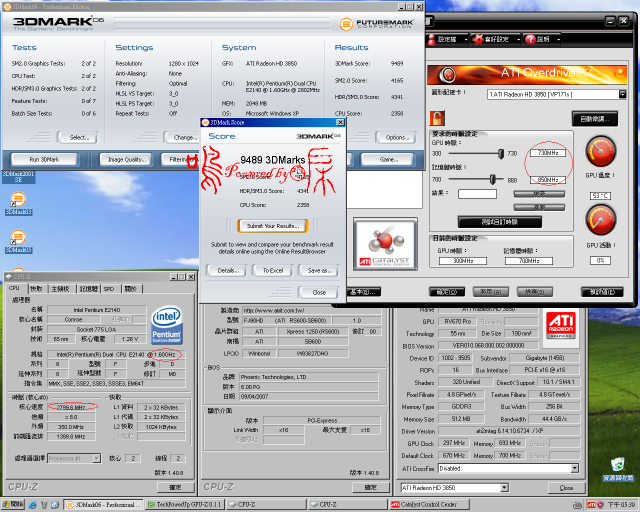Switch to the second (cache) tab in CPU-Z

[x=37, y=289]
